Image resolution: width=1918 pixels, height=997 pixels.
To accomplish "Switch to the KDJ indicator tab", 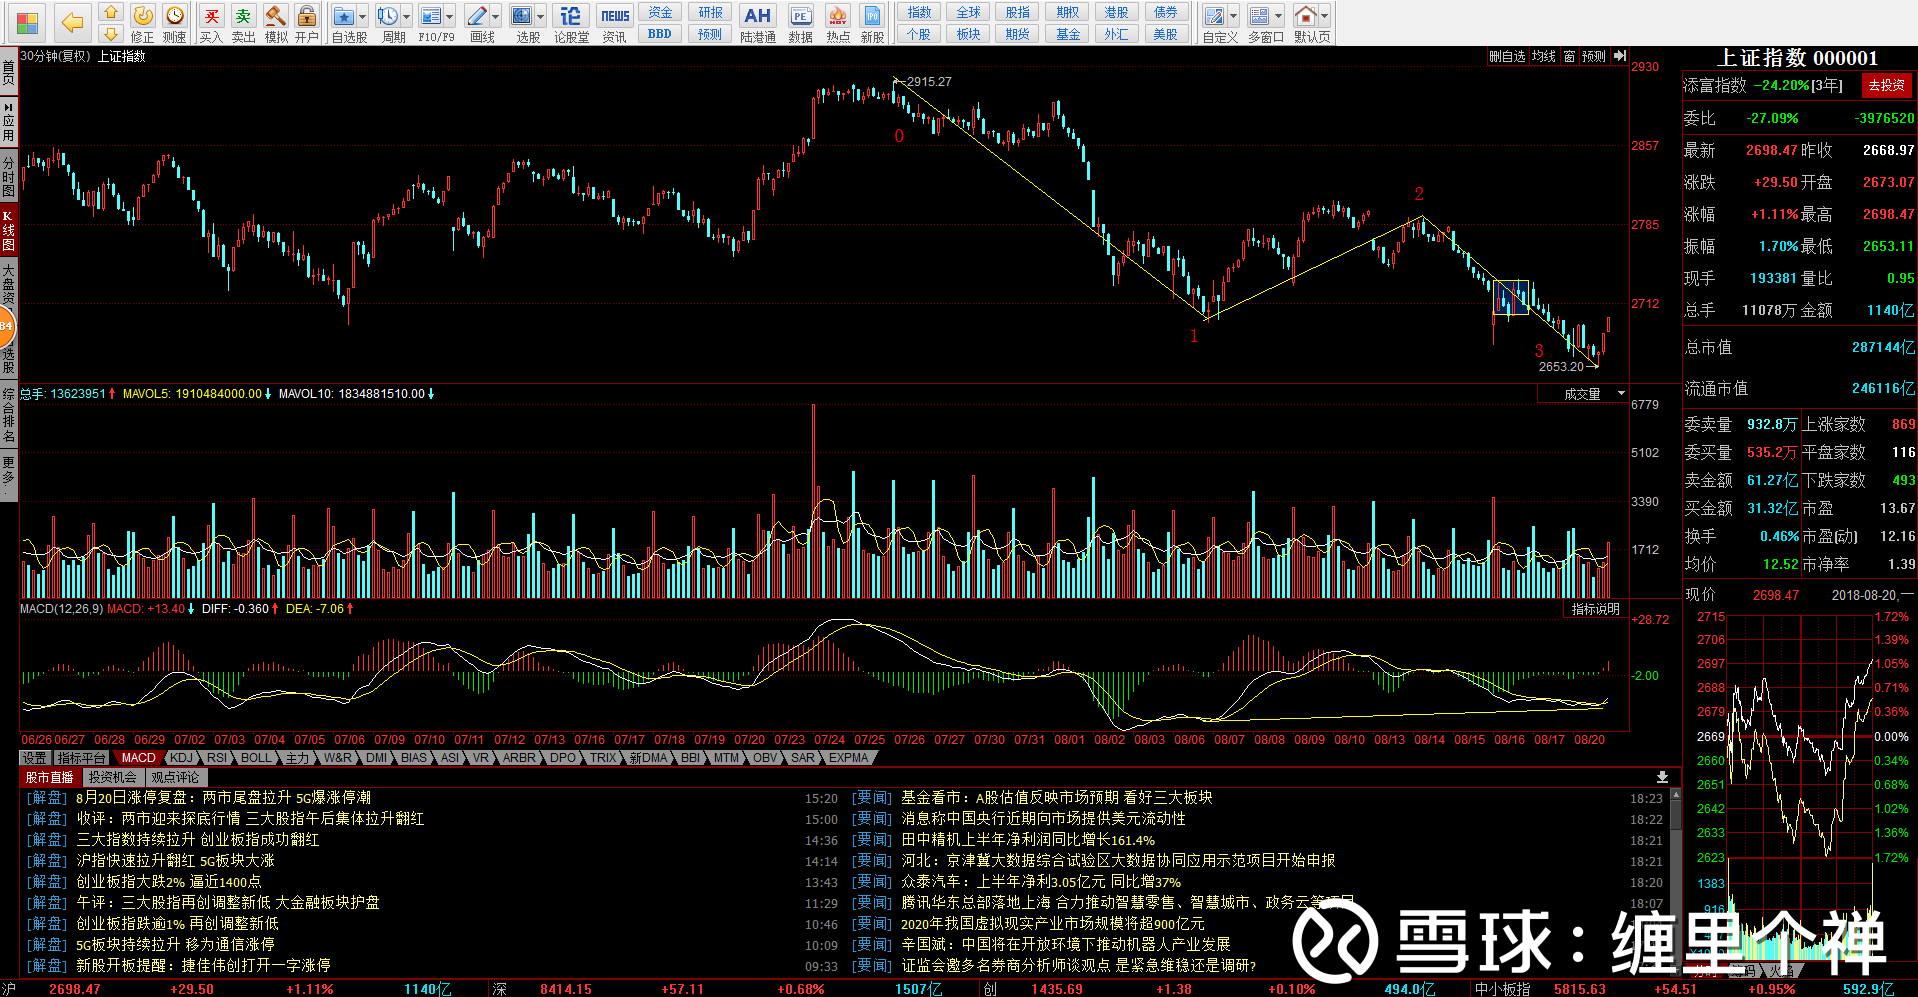I will coord(180,758).
